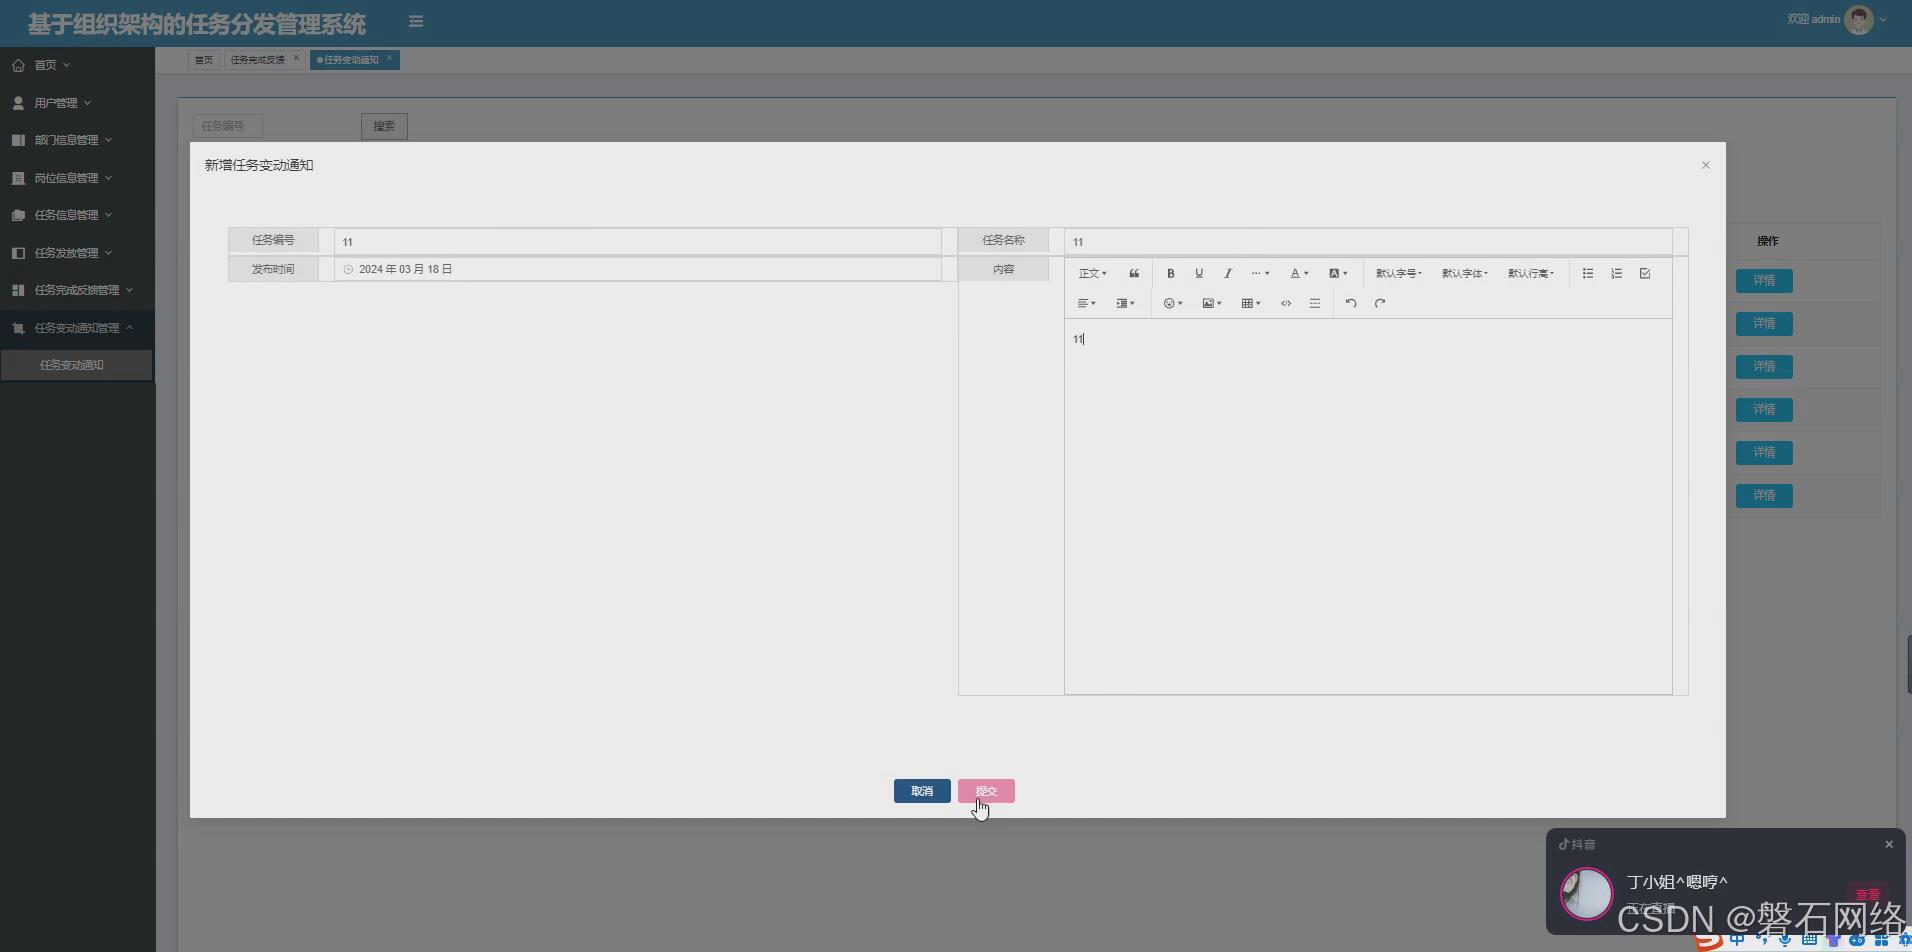This screenshot has height=952, width=1912.
Task: Open the admin user avatar menu
Action: [1859, 19]
